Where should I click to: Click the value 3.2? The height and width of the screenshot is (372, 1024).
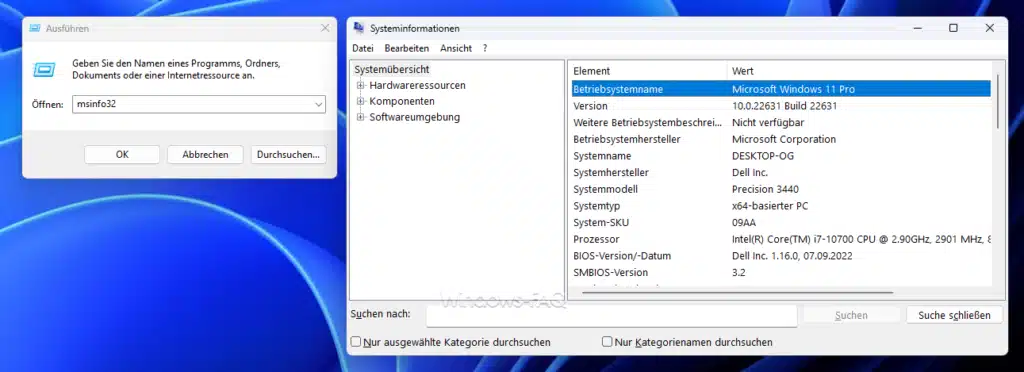[739, 273]
